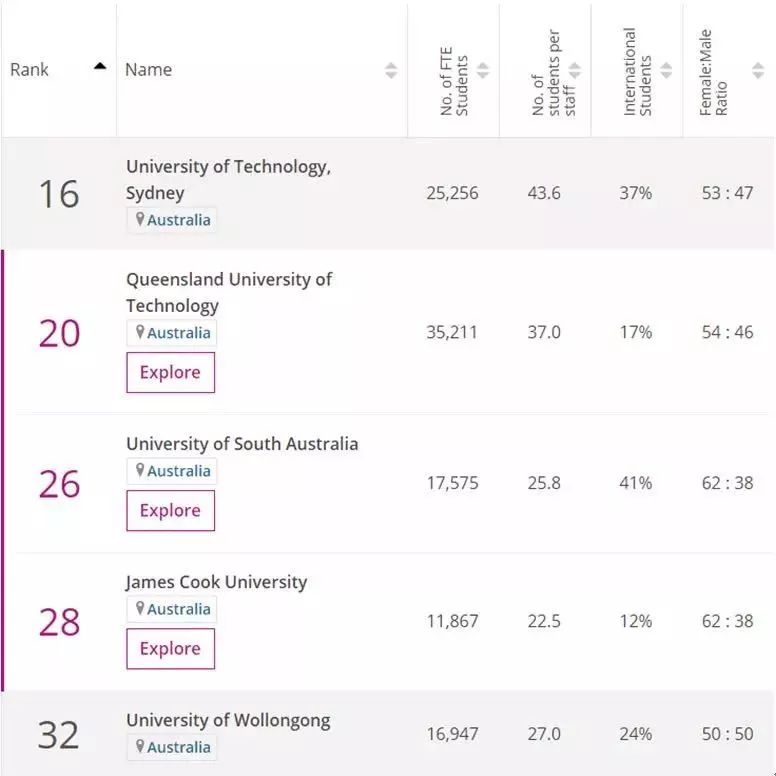Viewport: 776px width, 776px height.
Task: Sort by students per staff arrows
Action: 575,70
